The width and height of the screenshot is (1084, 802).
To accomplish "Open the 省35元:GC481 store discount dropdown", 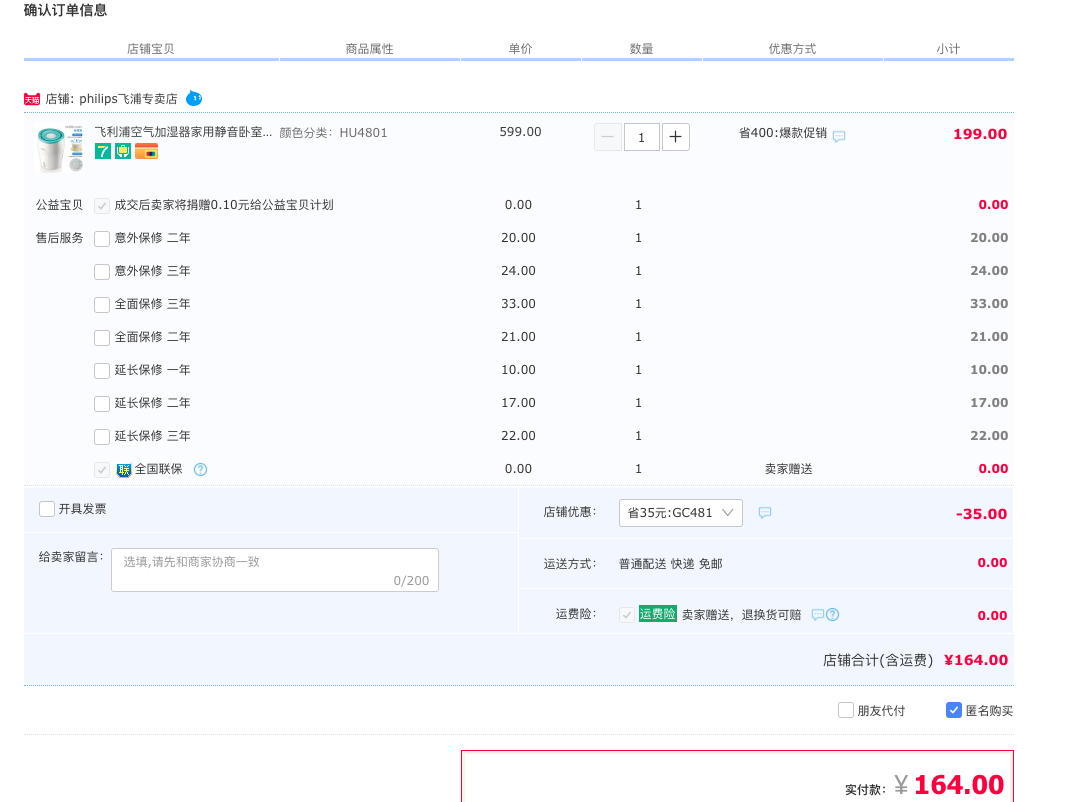I will point(680,513).
